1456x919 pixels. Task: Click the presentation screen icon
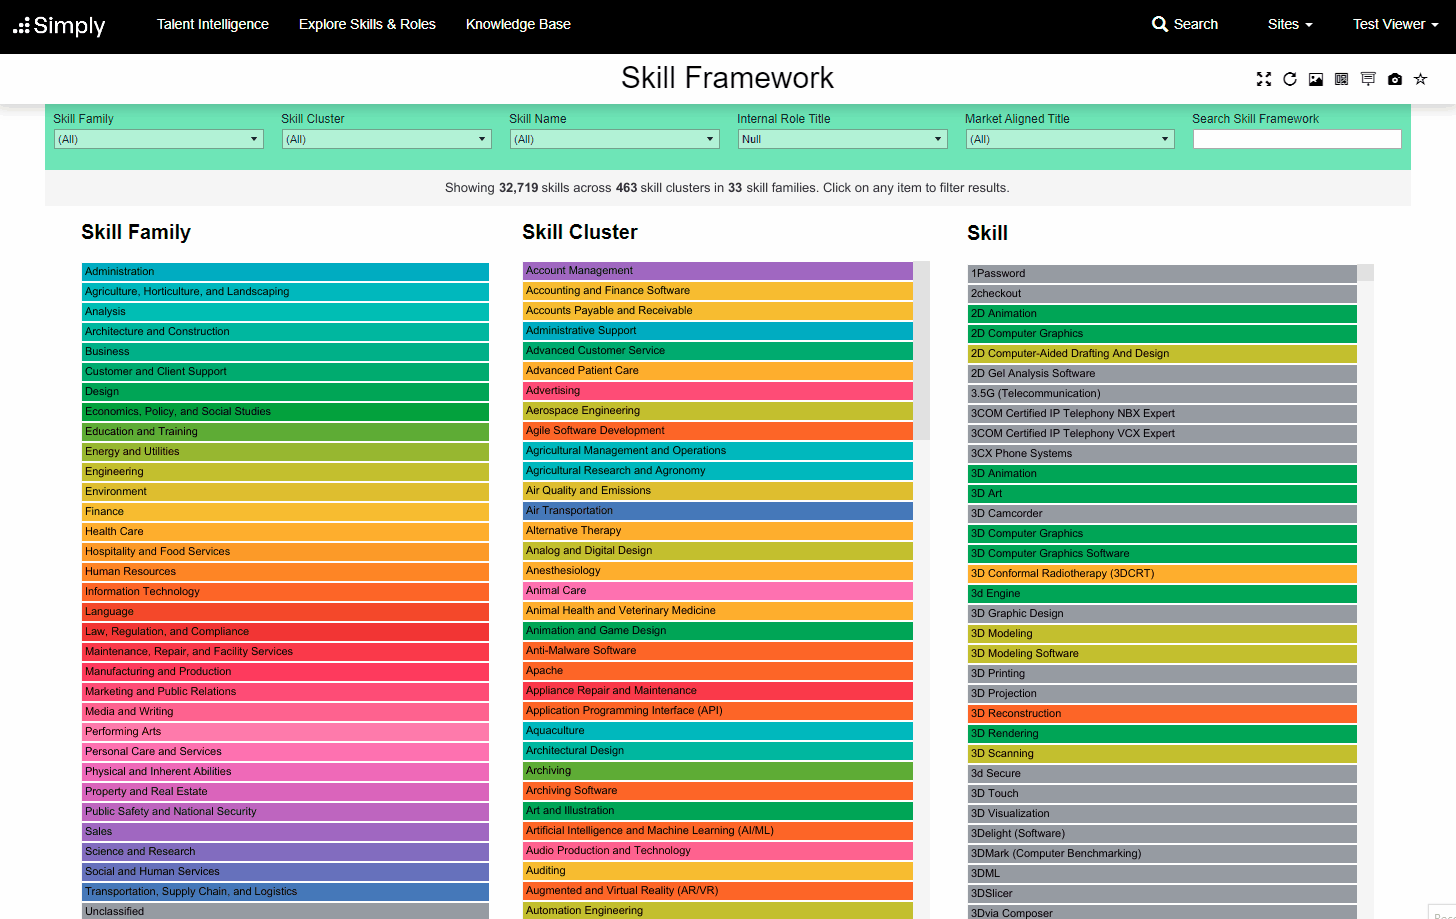pos(1368,79)
